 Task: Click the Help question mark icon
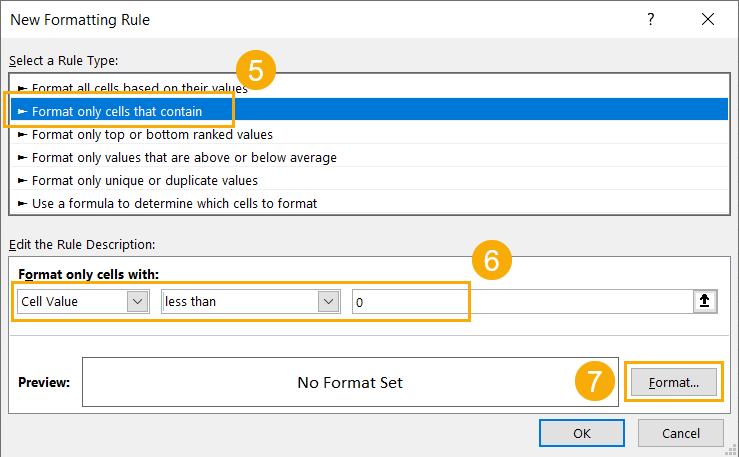click(651, 19)
